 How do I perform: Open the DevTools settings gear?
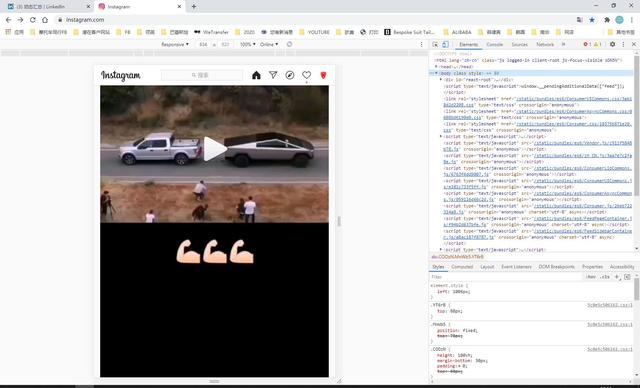coord(612,44)
